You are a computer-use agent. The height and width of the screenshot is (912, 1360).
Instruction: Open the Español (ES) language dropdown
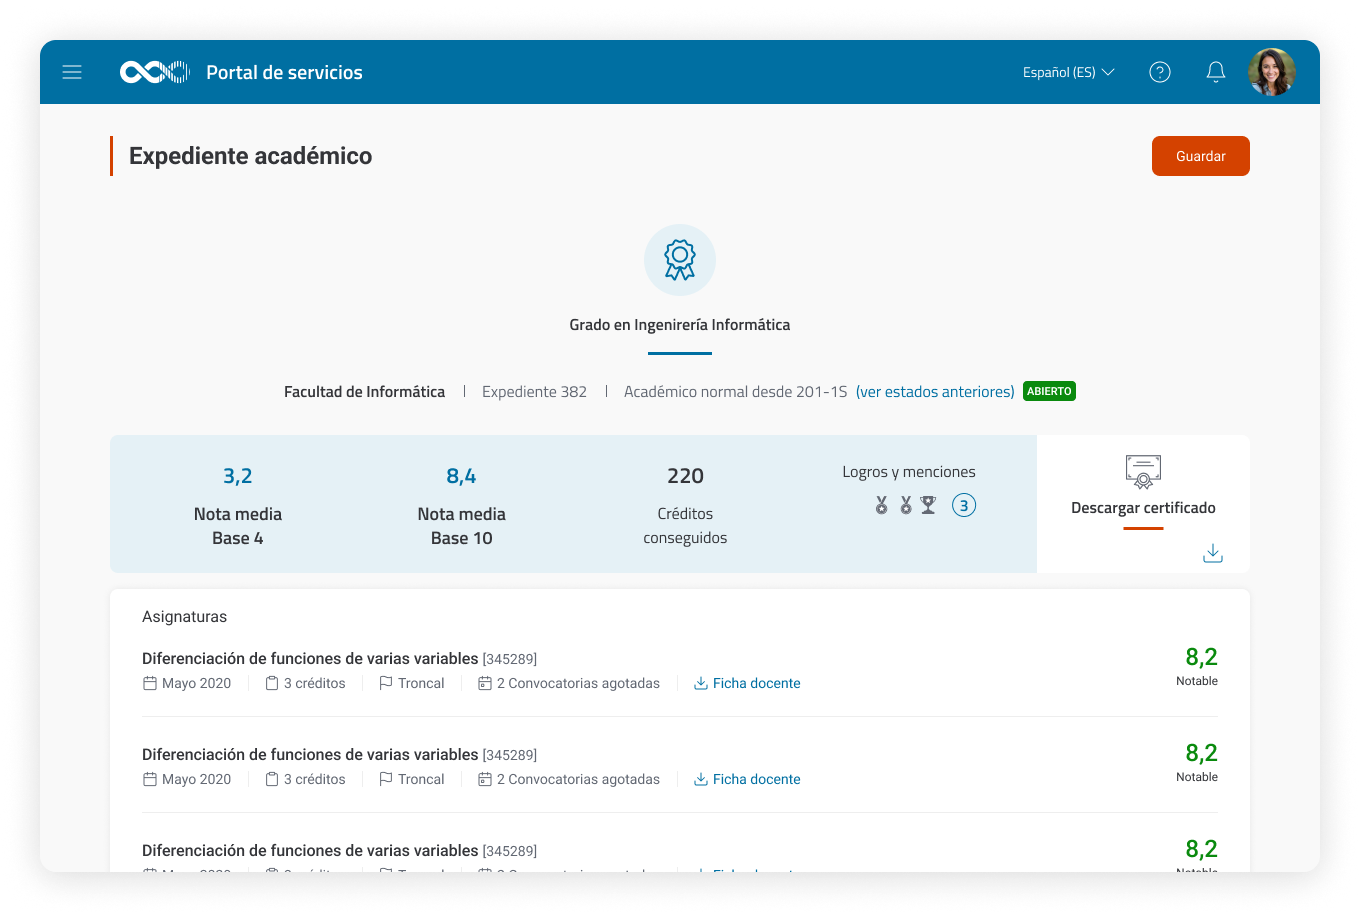pos(1068,72)
